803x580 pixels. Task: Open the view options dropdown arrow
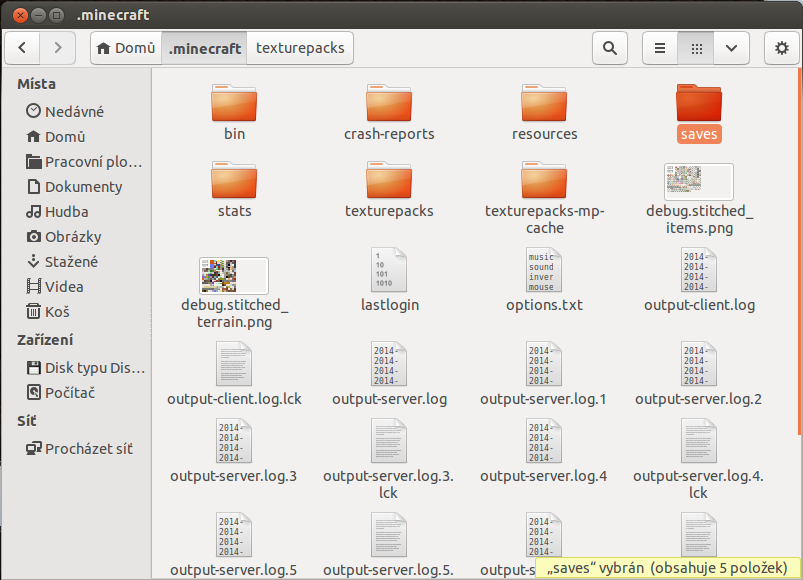(731, 48)
